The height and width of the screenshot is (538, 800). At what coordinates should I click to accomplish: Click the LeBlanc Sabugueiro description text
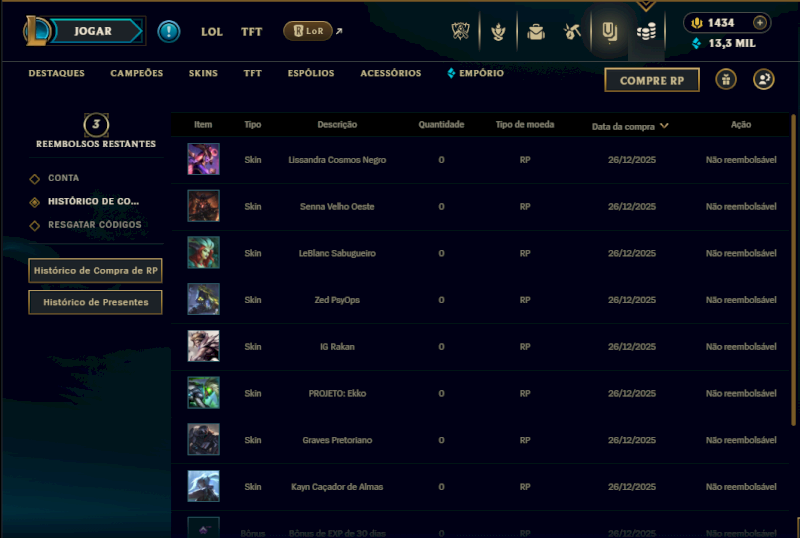[x=337, y=253]
